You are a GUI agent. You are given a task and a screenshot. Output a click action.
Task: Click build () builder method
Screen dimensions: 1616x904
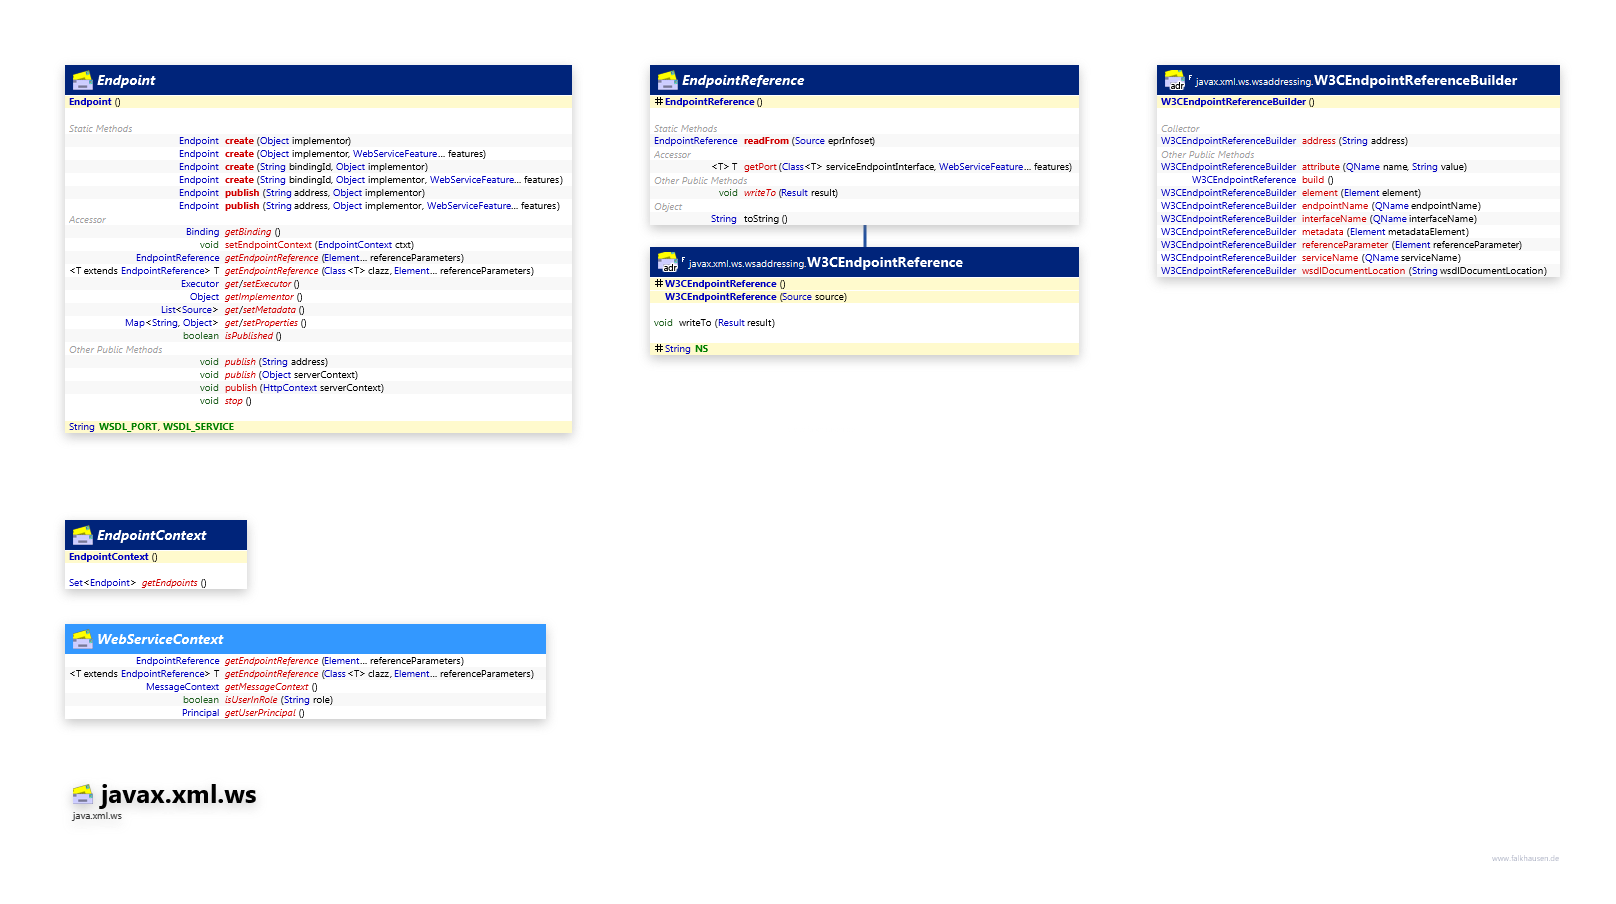click(1318, 180)
